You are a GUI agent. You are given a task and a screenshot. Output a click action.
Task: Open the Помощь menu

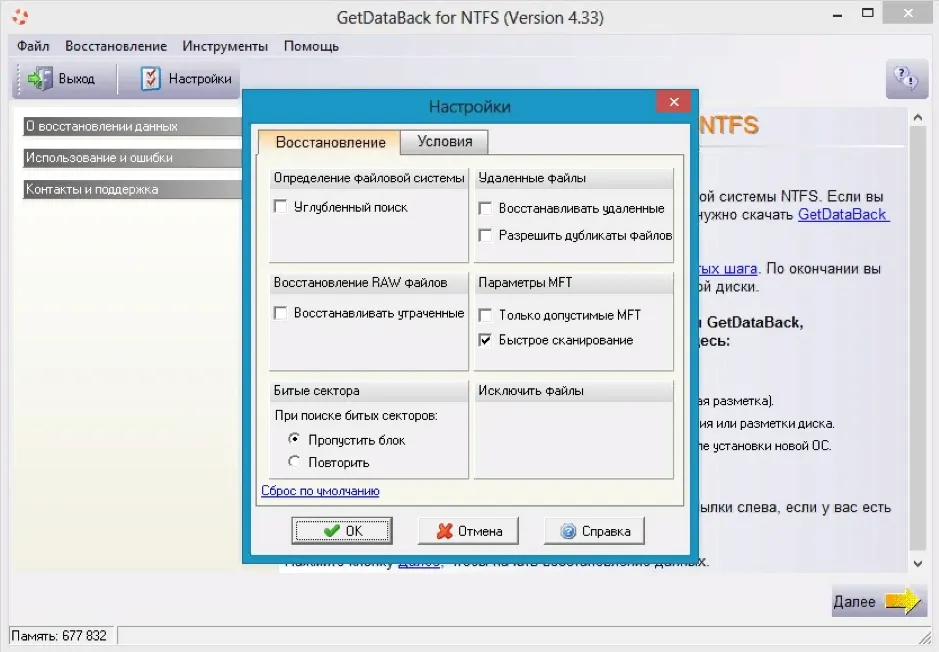(x=311, y=46)
